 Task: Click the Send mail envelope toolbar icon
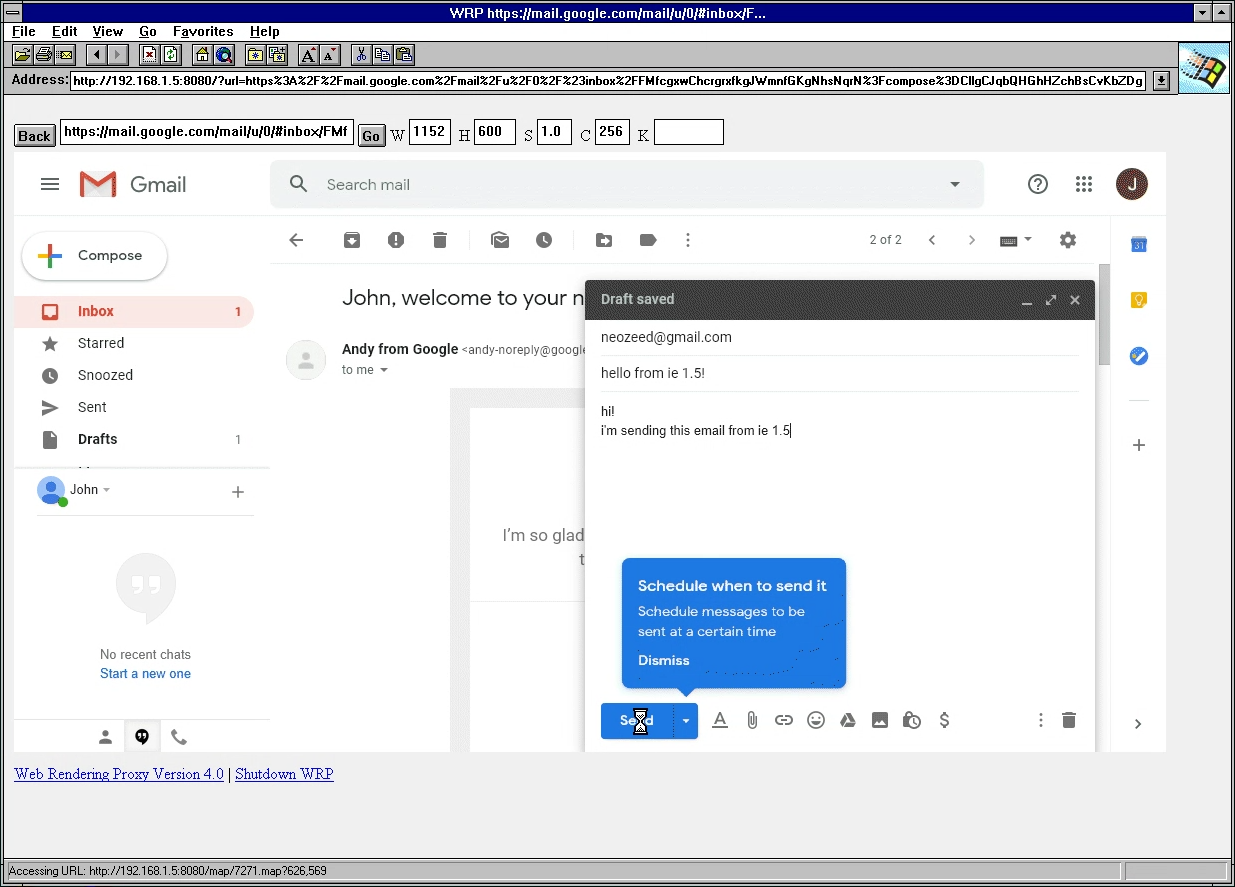click(65, 55)
